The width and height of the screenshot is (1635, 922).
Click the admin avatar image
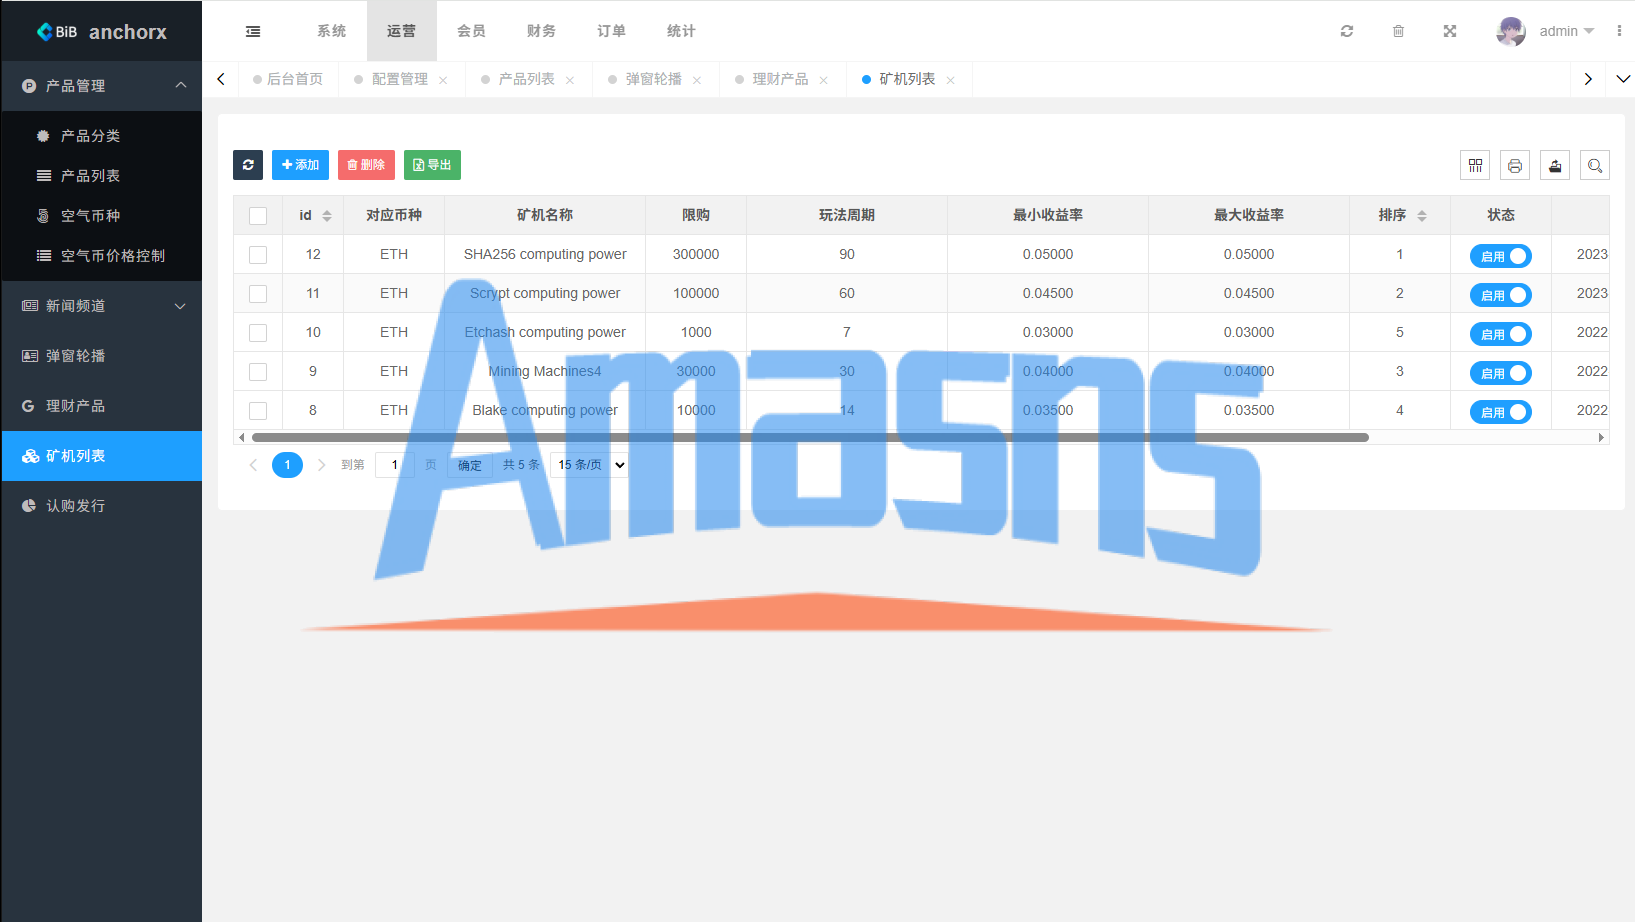pos(1511,31)
